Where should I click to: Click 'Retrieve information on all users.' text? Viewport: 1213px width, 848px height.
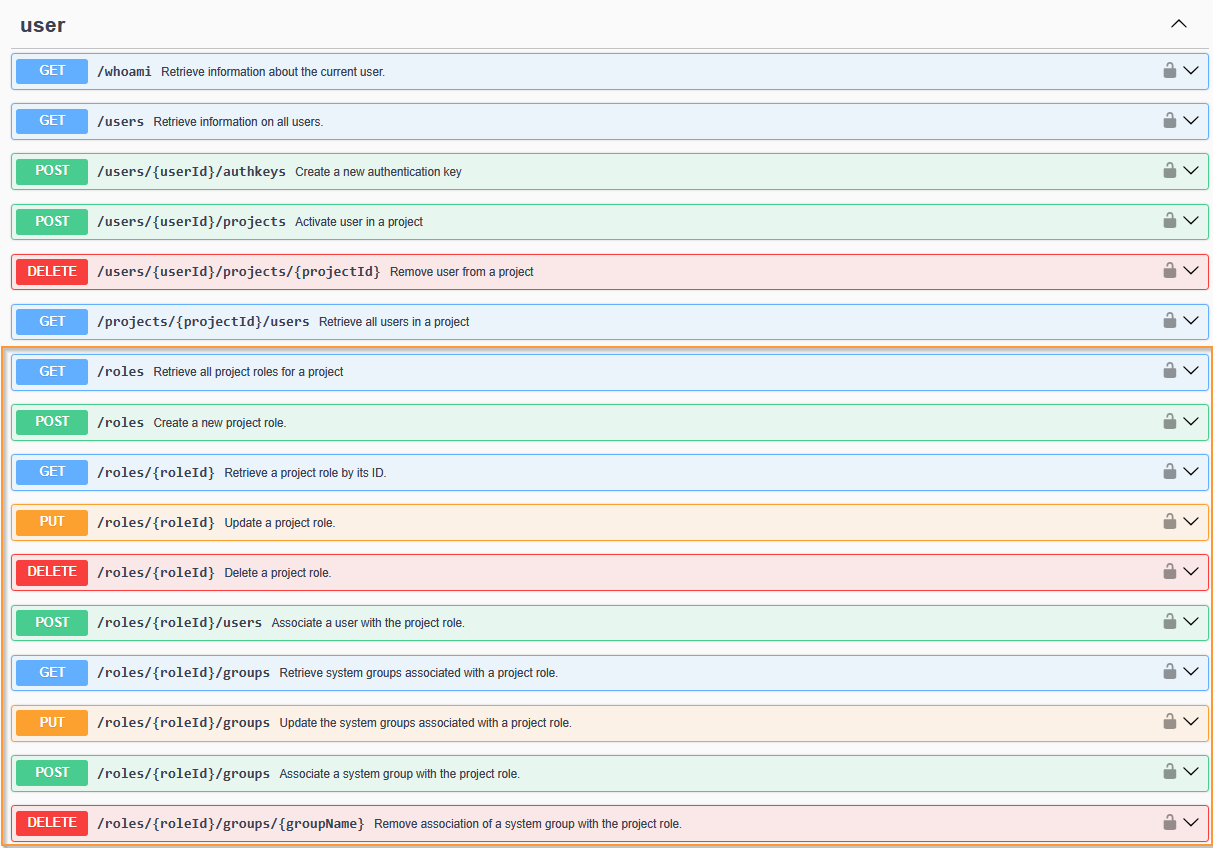(238, 122)
